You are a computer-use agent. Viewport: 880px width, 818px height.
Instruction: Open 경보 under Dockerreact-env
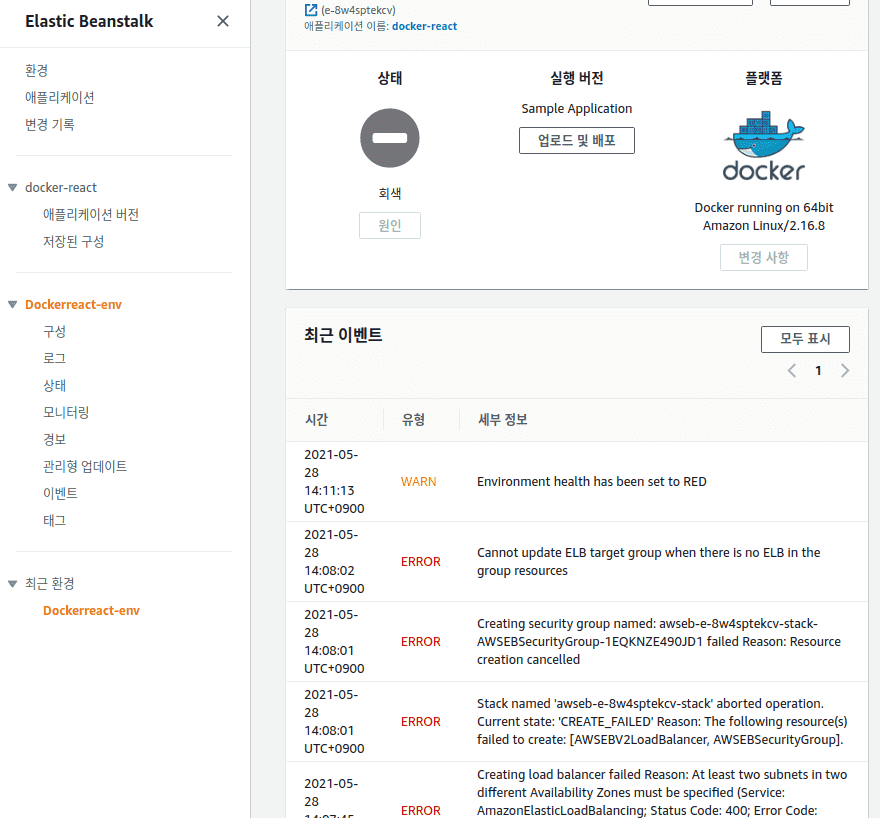tap(54, 439)
